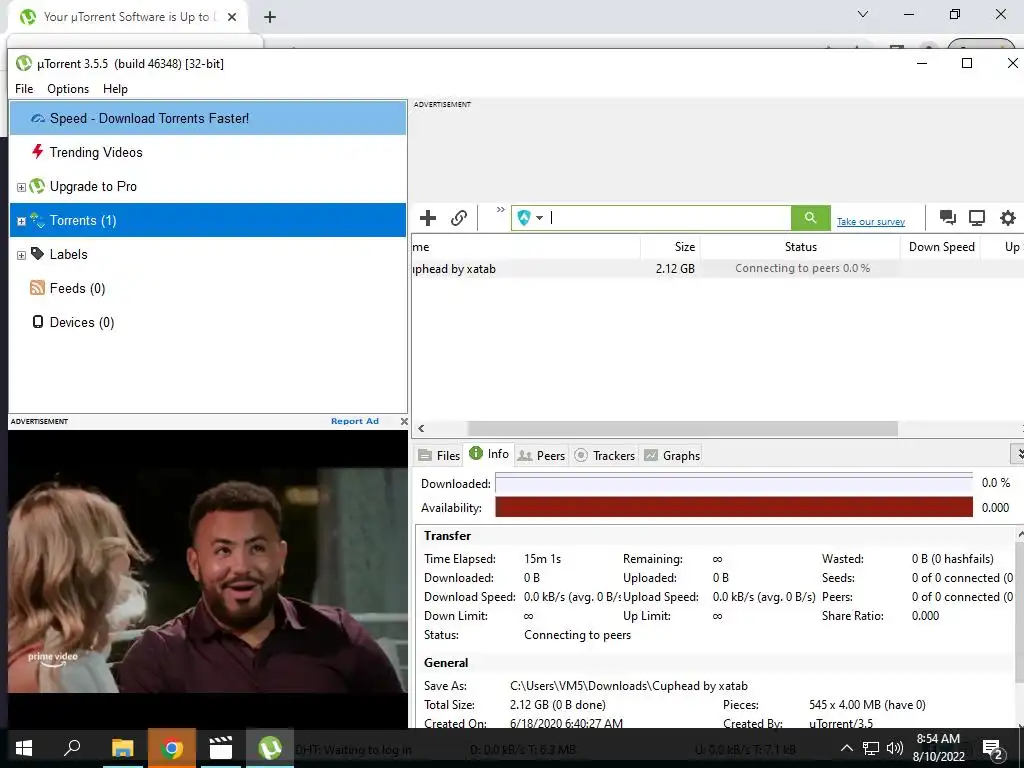Open Preferences with the gear icon
The image size is (1024, 768).
[1008, 217]
